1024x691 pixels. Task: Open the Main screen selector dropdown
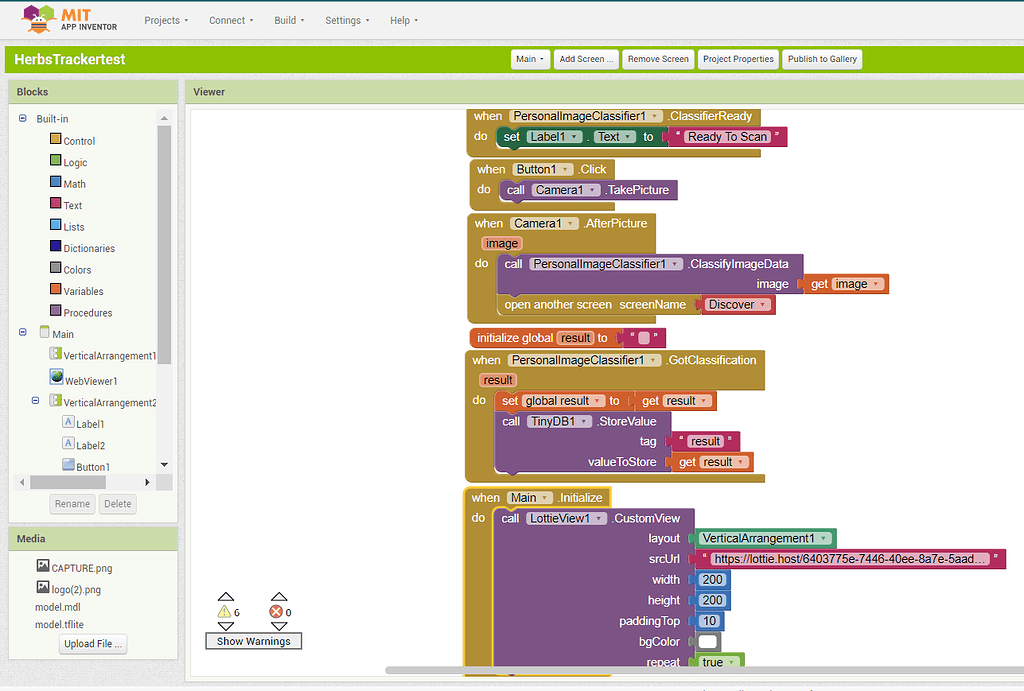click(530, 59)
